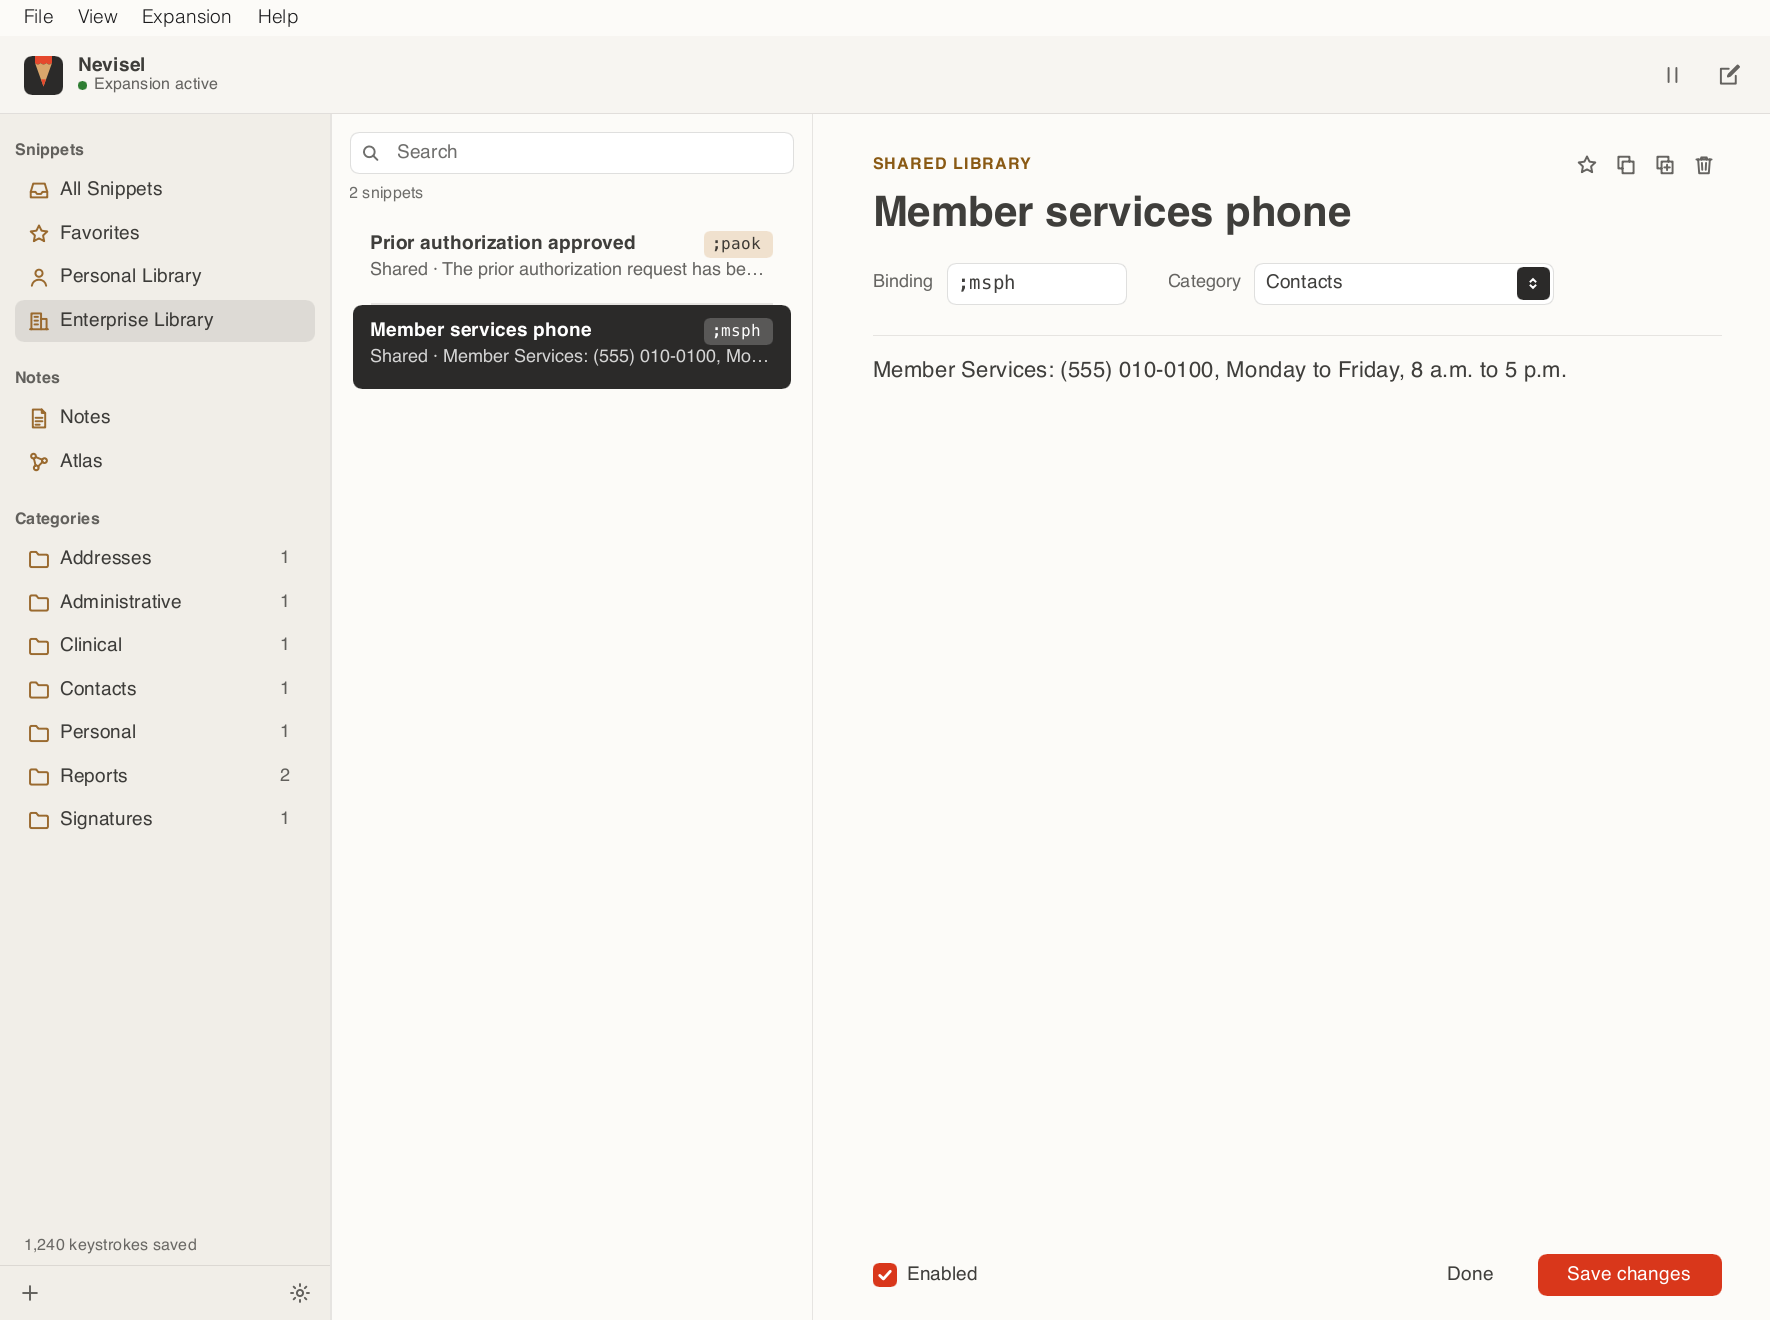This screenshot has height=1320, width=1770.
Task: Pause expansion with the pause icon
Action: tap(1672, 75)
